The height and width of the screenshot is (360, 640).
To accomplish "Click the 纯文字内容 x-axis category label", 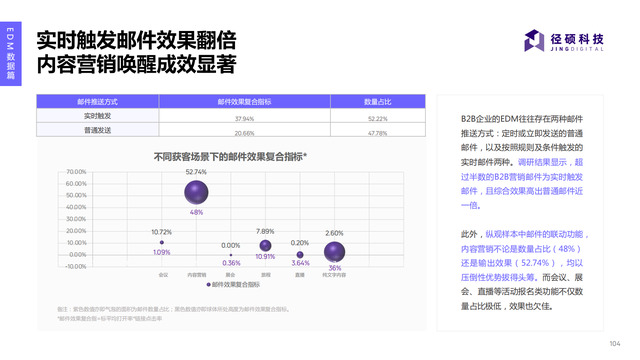I will [334, 275].
